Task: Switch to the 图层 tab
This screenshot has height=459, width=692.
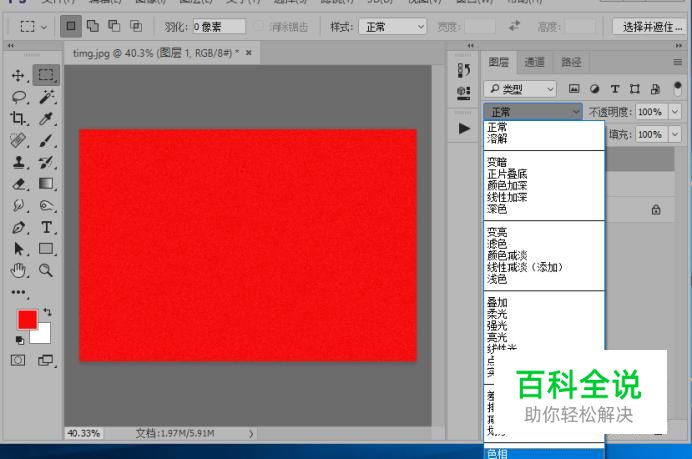Action: click(499, 62)
